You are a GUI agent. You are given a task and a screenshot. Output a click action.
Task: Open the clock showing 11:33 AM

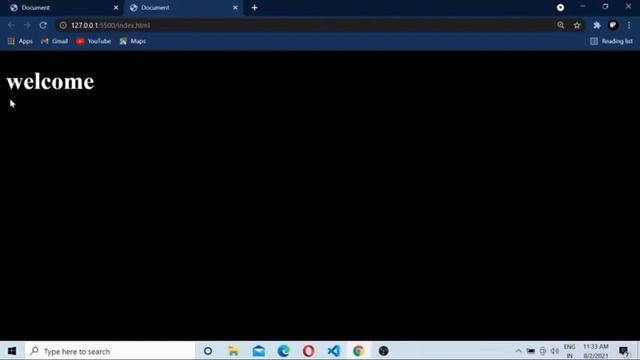click(x=596, y=351)
